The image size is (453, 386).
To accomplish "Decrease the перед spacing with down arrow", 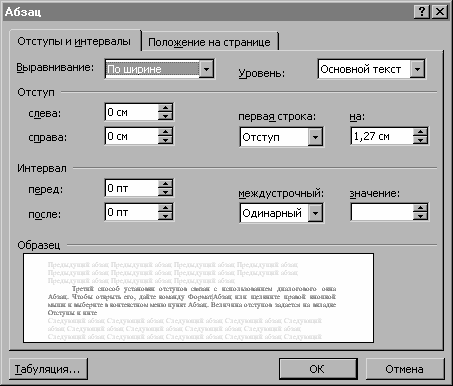I will [x=165, y=192].
